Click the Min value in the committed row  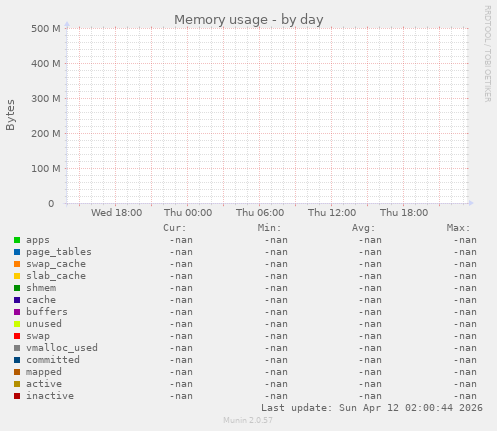tap(276, 360)
